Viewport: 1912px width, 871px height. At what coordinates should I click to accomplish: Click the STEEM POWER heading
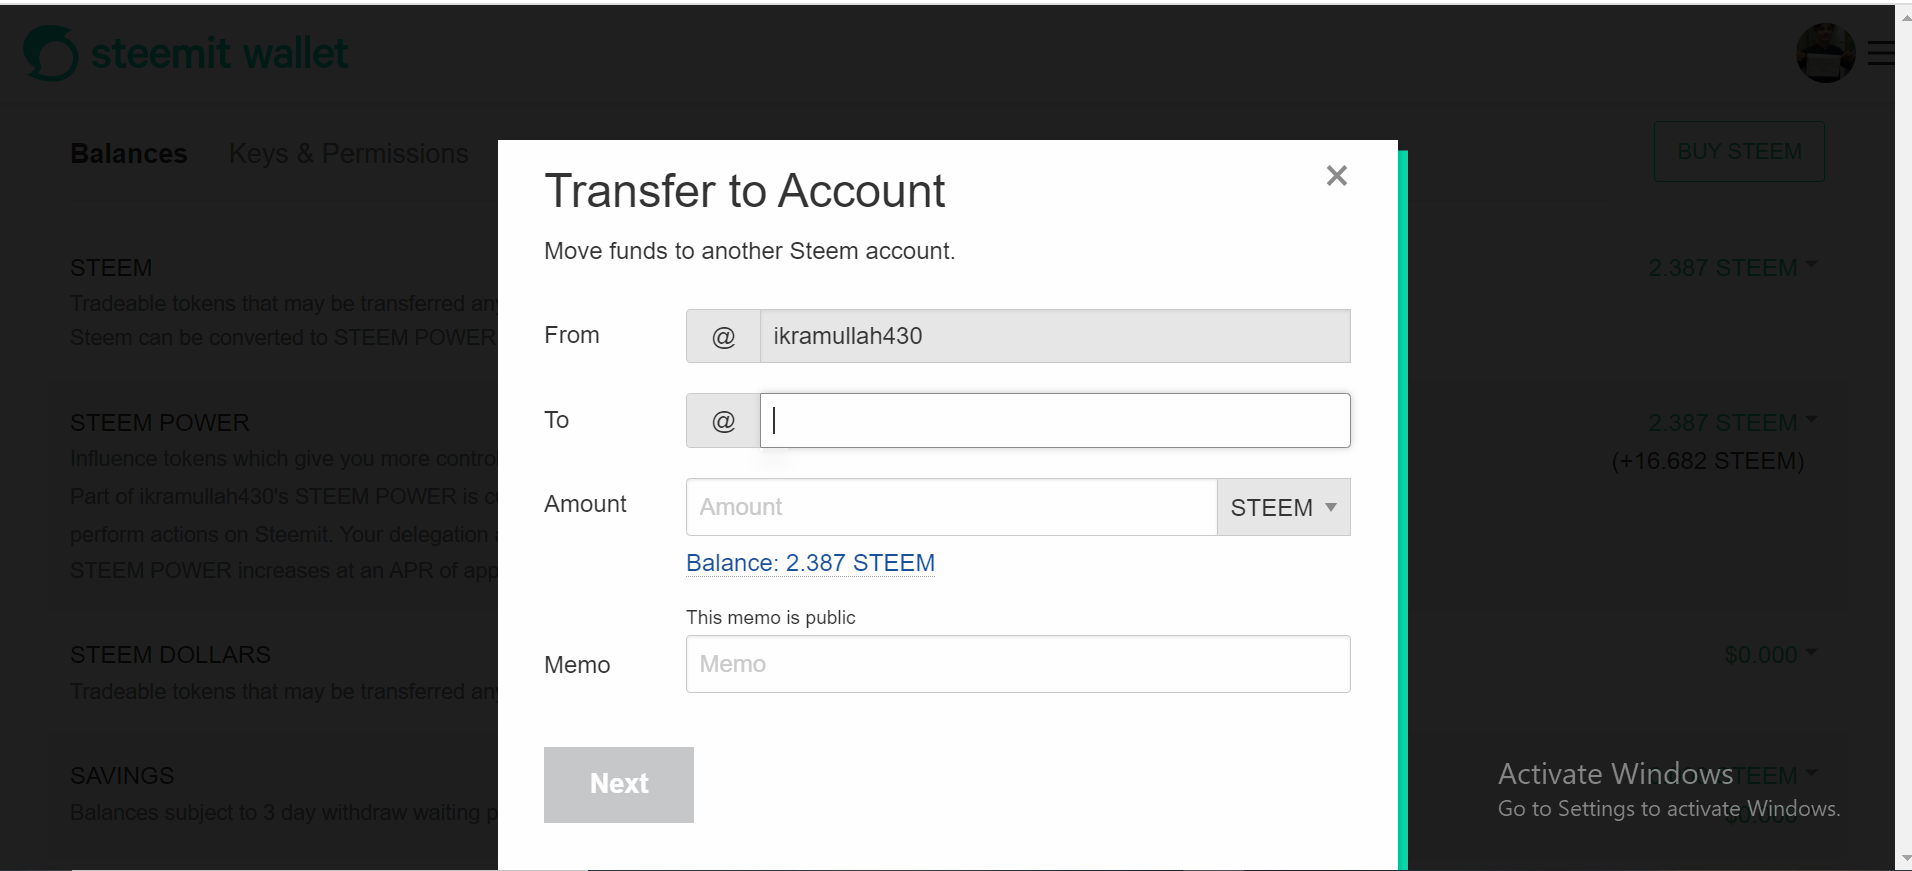160,423
